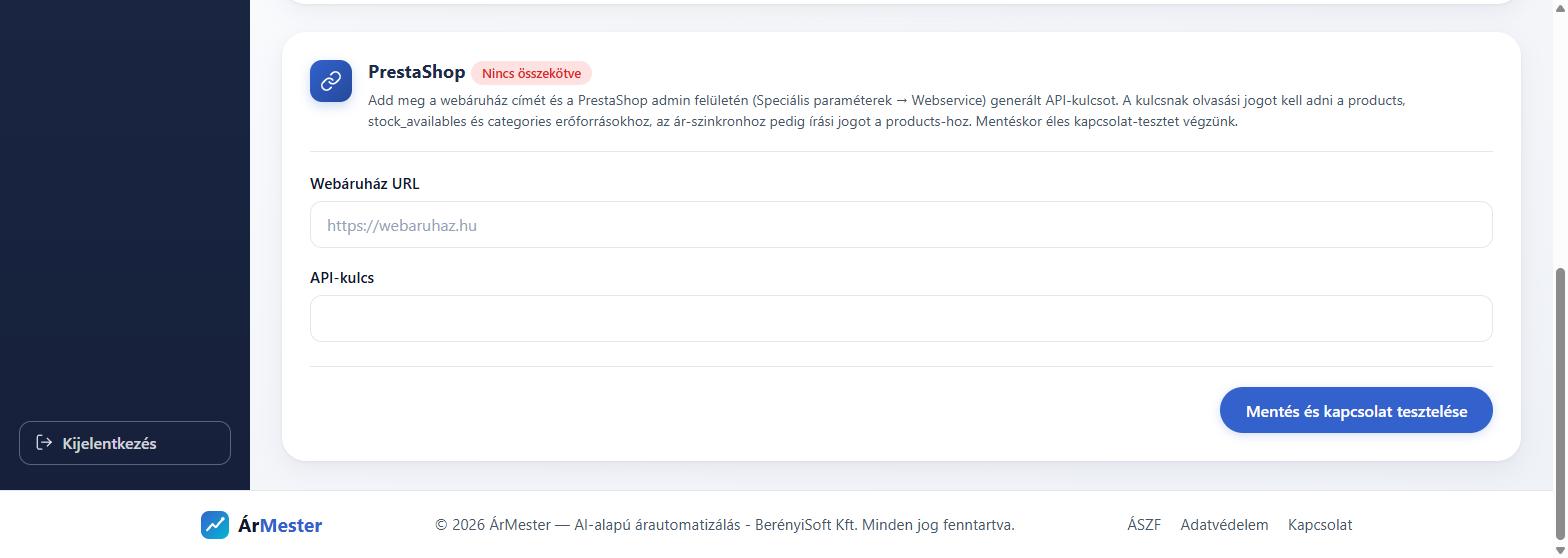This screenshot has width=1568, height=558.
Task: Click the Nincs összekötve status badge
Action: pyautogui.click(x=531, y=73)
